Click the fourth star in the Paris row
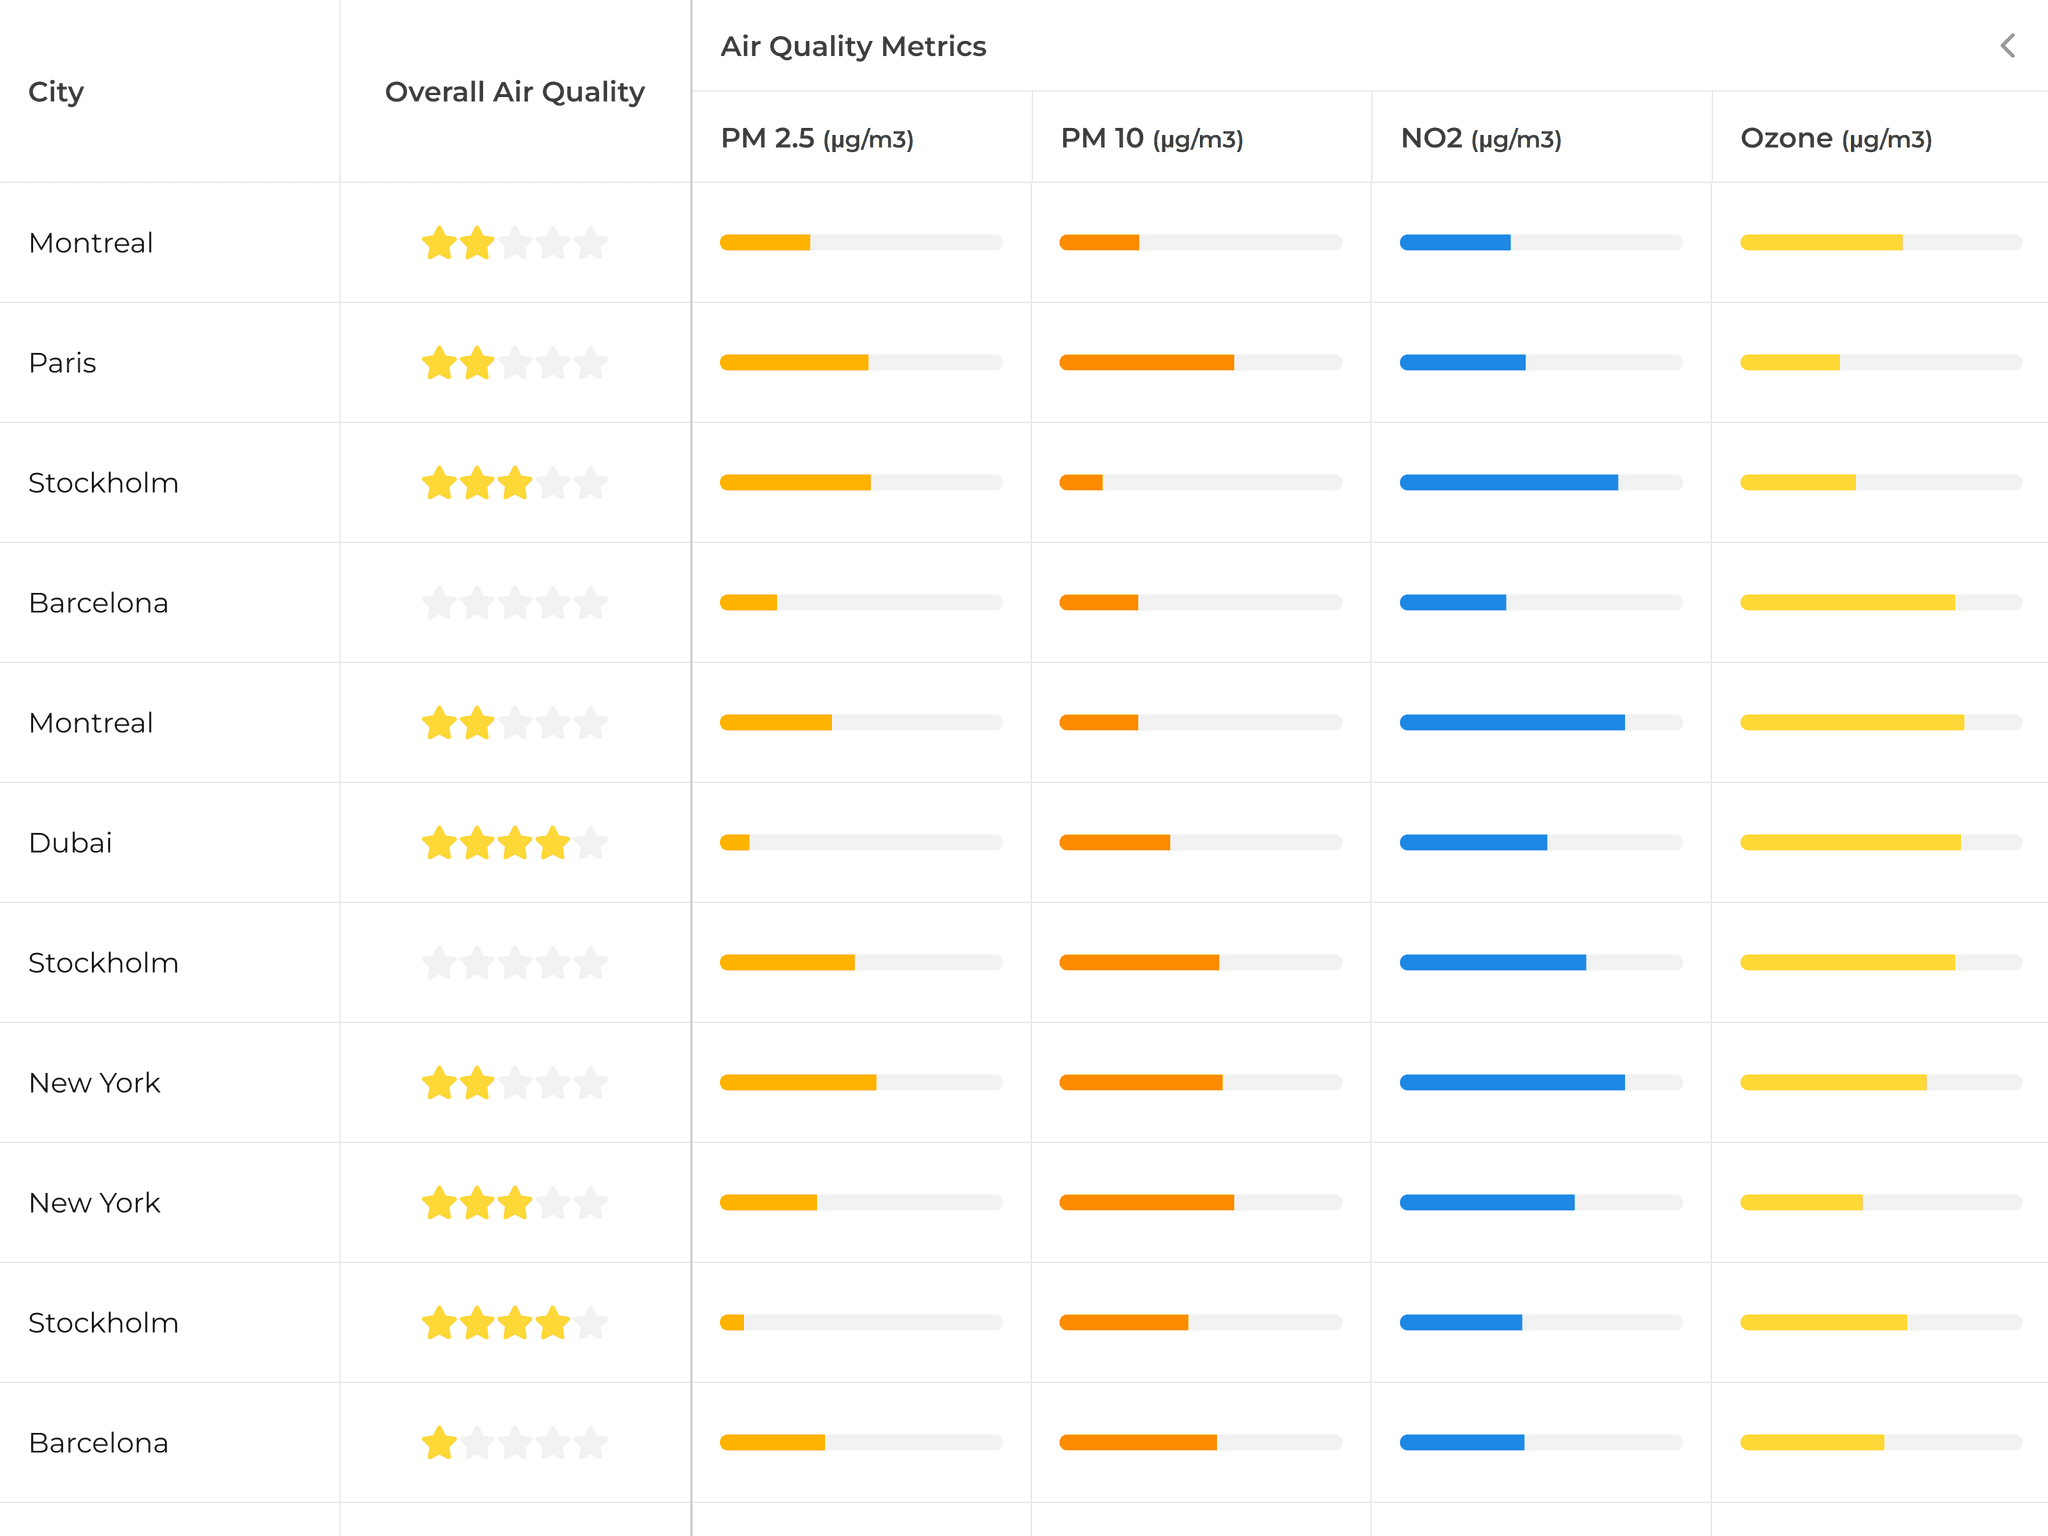This screenshot has height=1536, width=2048. (553, 363)
